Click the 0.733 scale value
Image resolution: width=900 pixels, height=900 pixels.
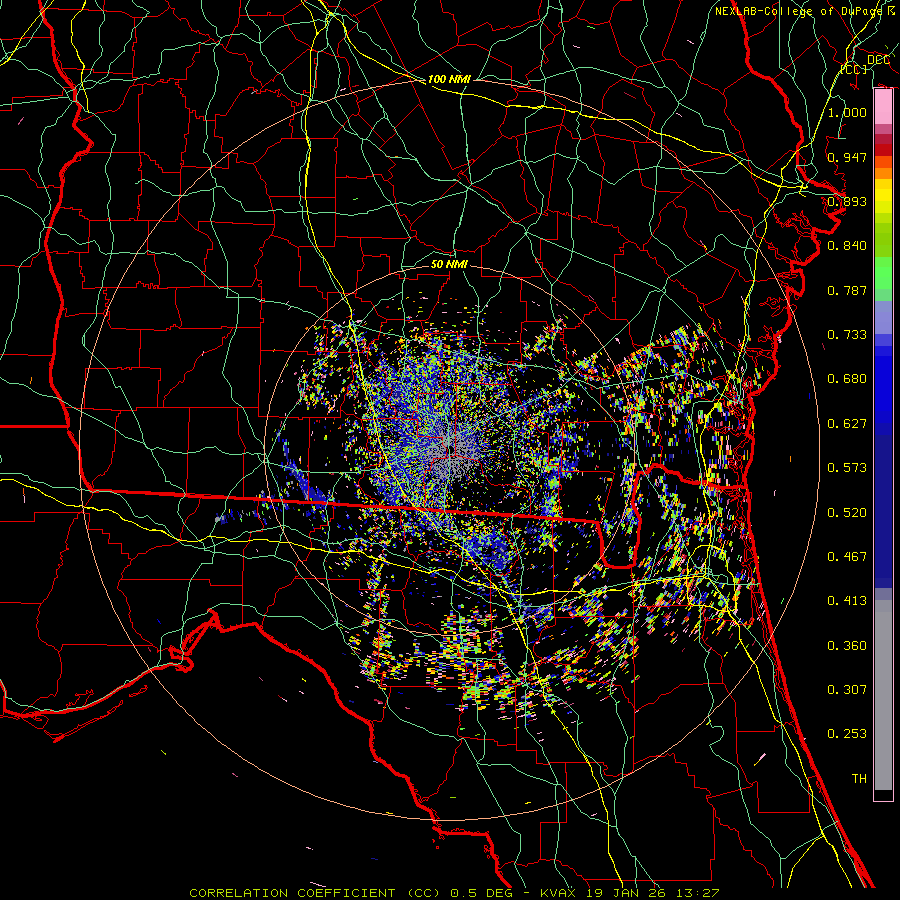[847, 335]
